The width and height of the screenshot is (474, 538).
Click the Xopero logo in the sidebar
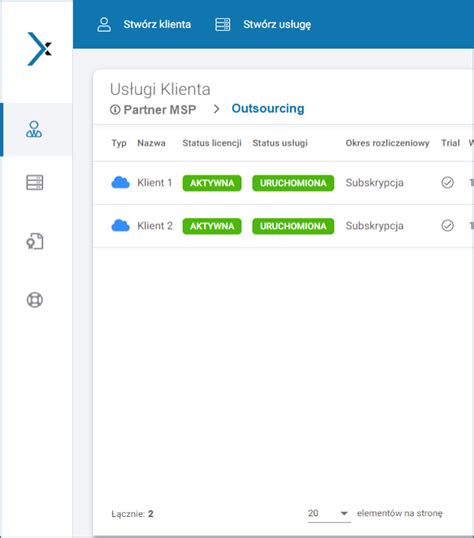(39, 49)
